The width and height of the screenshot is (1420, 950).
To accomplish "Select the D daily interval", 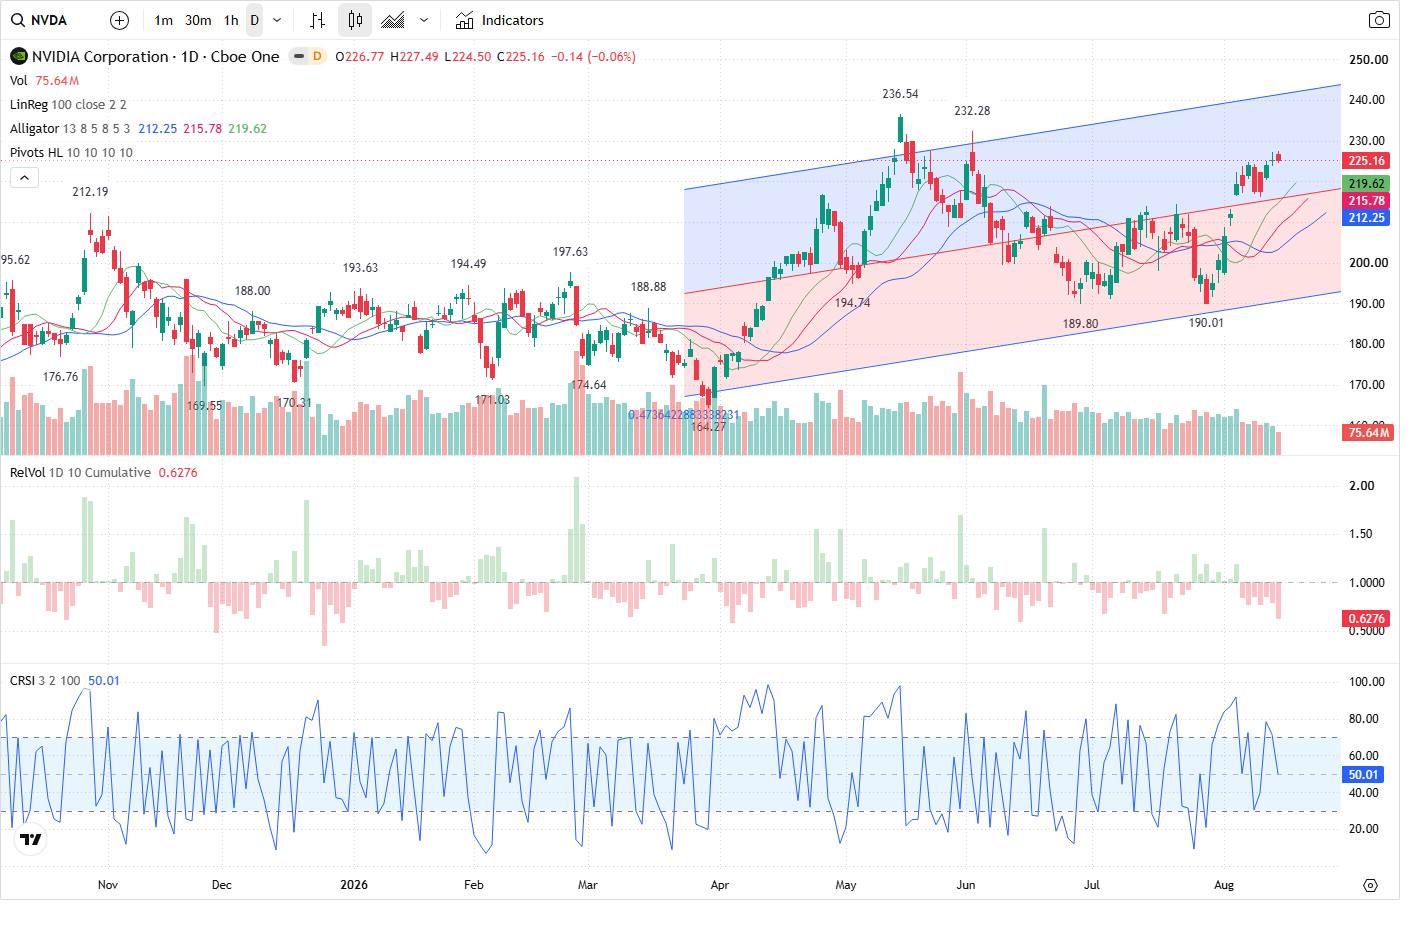I will click(255, 20).
